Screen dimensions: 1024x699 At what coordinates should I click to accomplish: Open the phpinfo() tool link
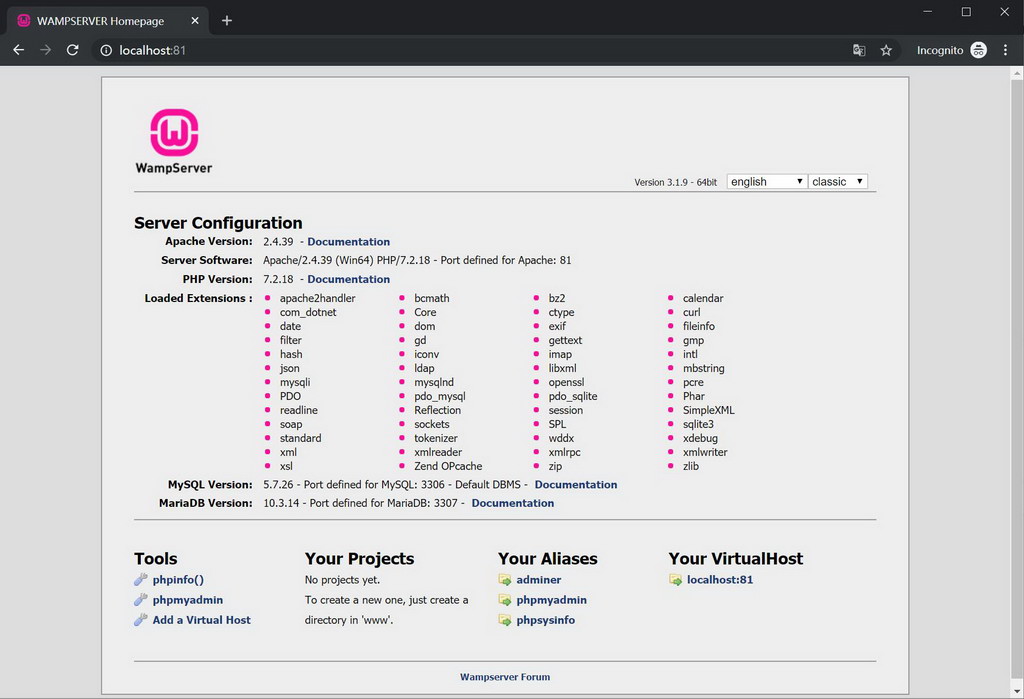(178, 579)
